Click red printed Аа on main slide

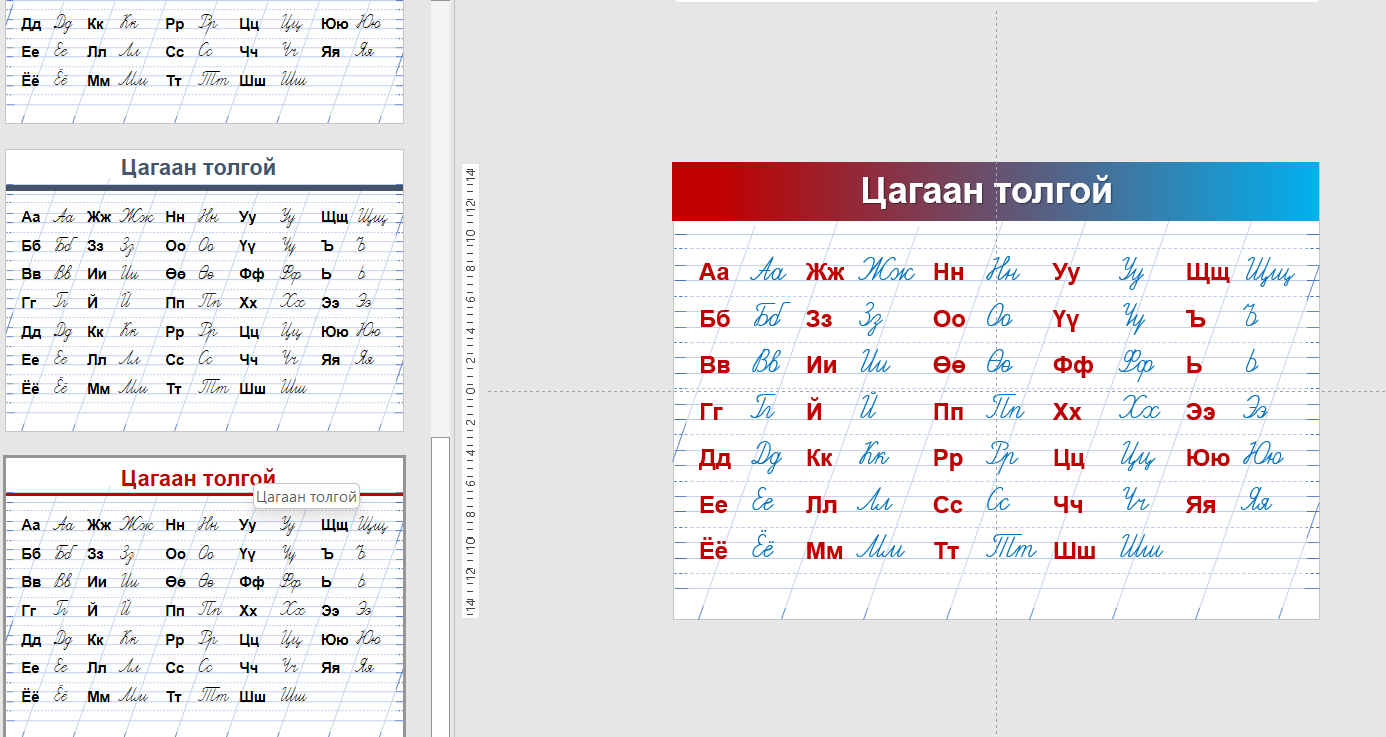(714, 272)
